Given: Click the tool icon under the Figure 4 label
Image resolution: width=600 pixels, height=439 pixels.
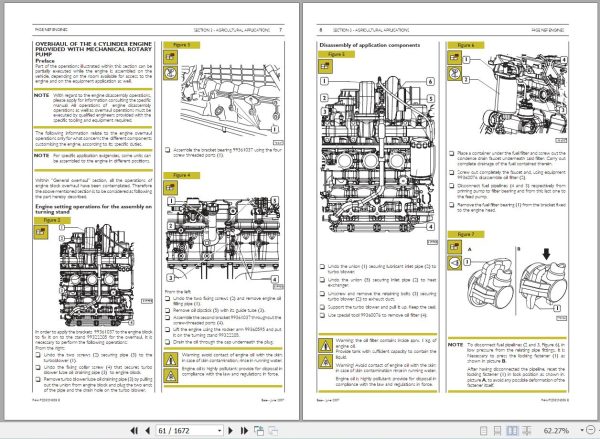Looking at the screenshot, I should coord(171,188).
